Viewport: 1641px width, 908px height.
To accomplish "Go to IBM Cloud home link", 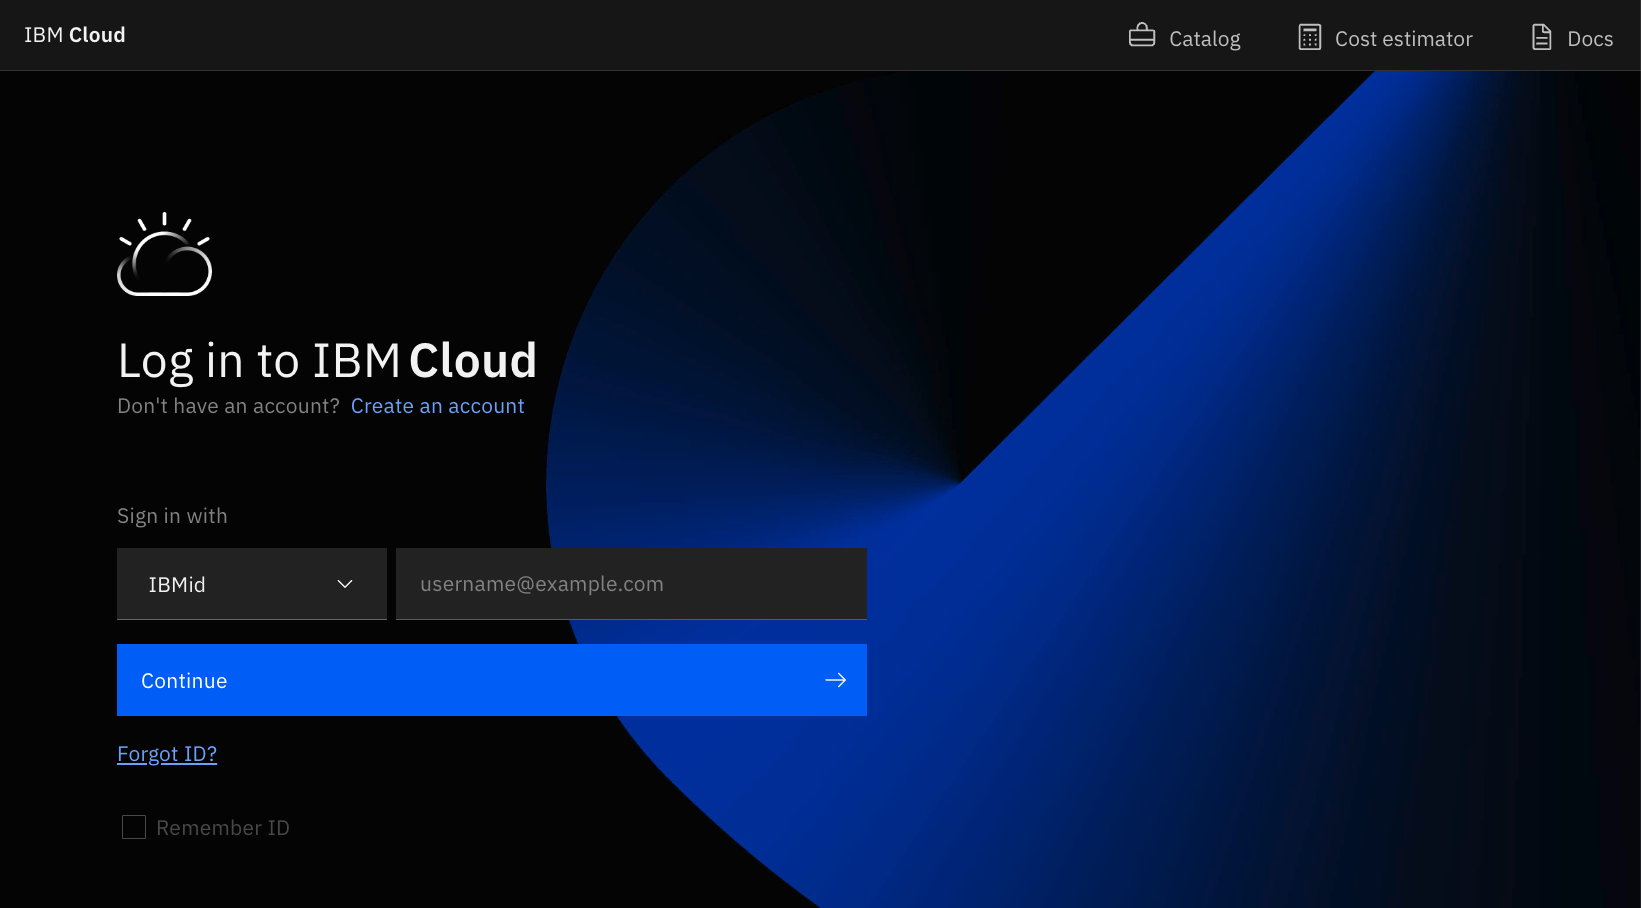I will pos(75,35).
